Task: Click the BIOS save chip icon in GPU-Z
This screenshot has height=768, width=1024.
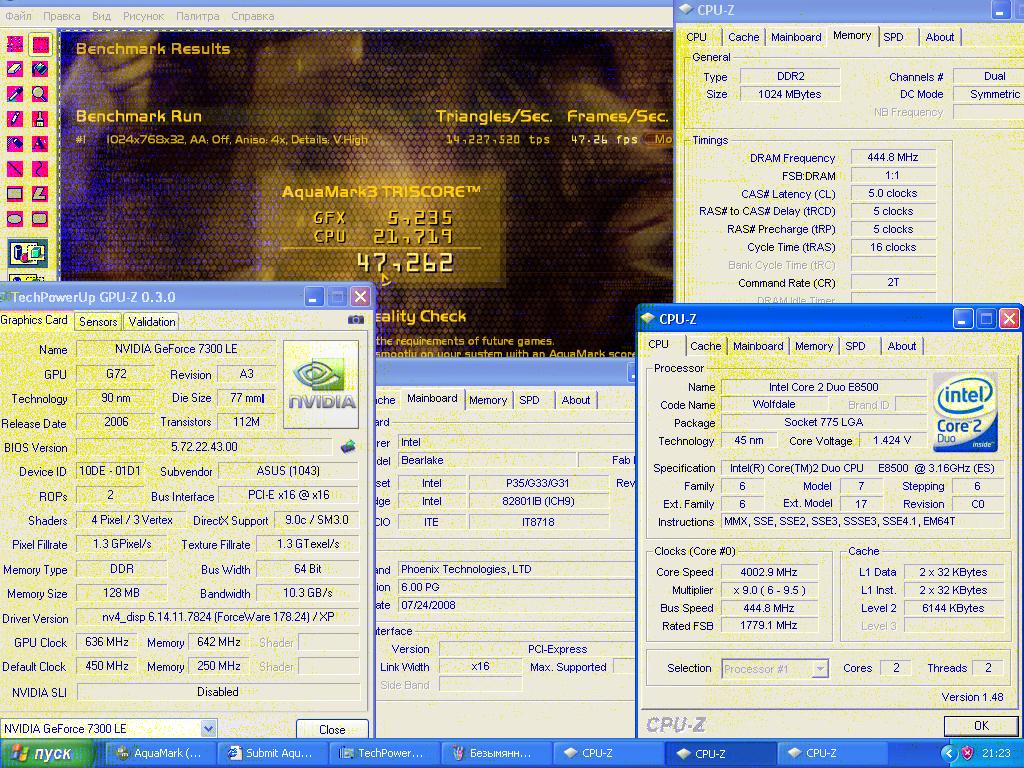Action: 348,447
